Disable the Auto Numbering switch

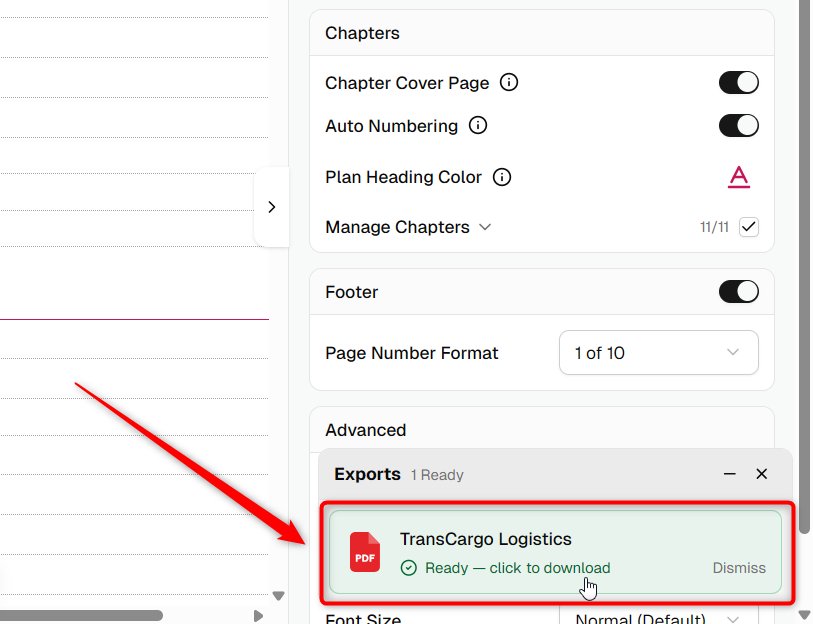pos(738,126)
